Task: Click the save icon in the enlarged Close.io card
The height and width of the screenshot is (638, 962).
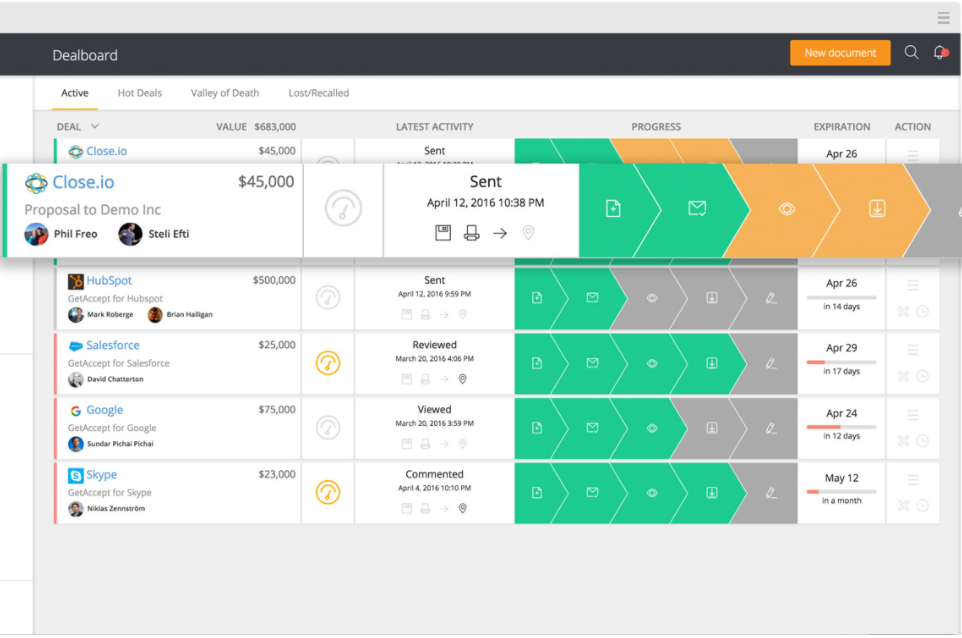Action: [443, 233]
